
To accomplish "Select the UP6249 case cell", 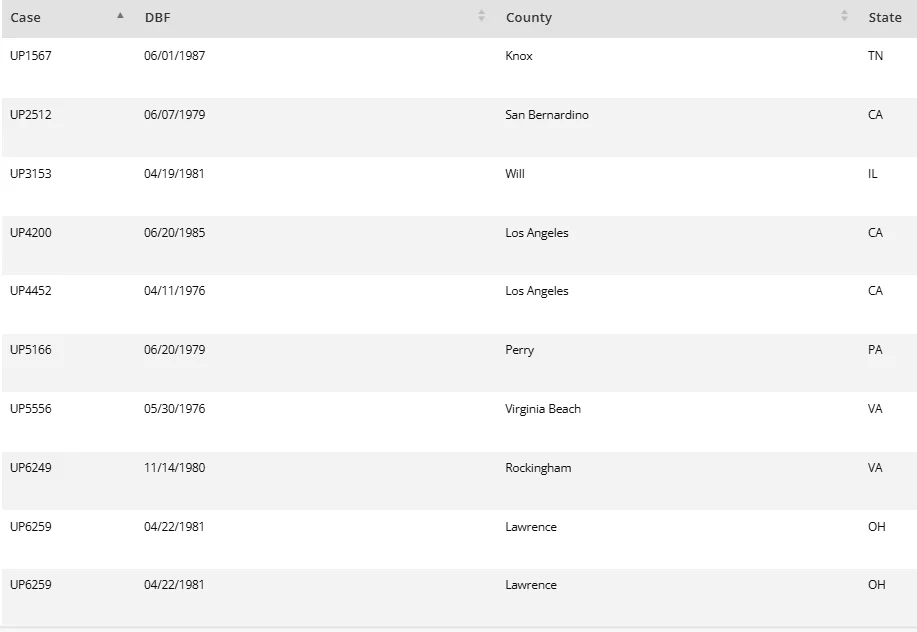I will pos(31,468).
